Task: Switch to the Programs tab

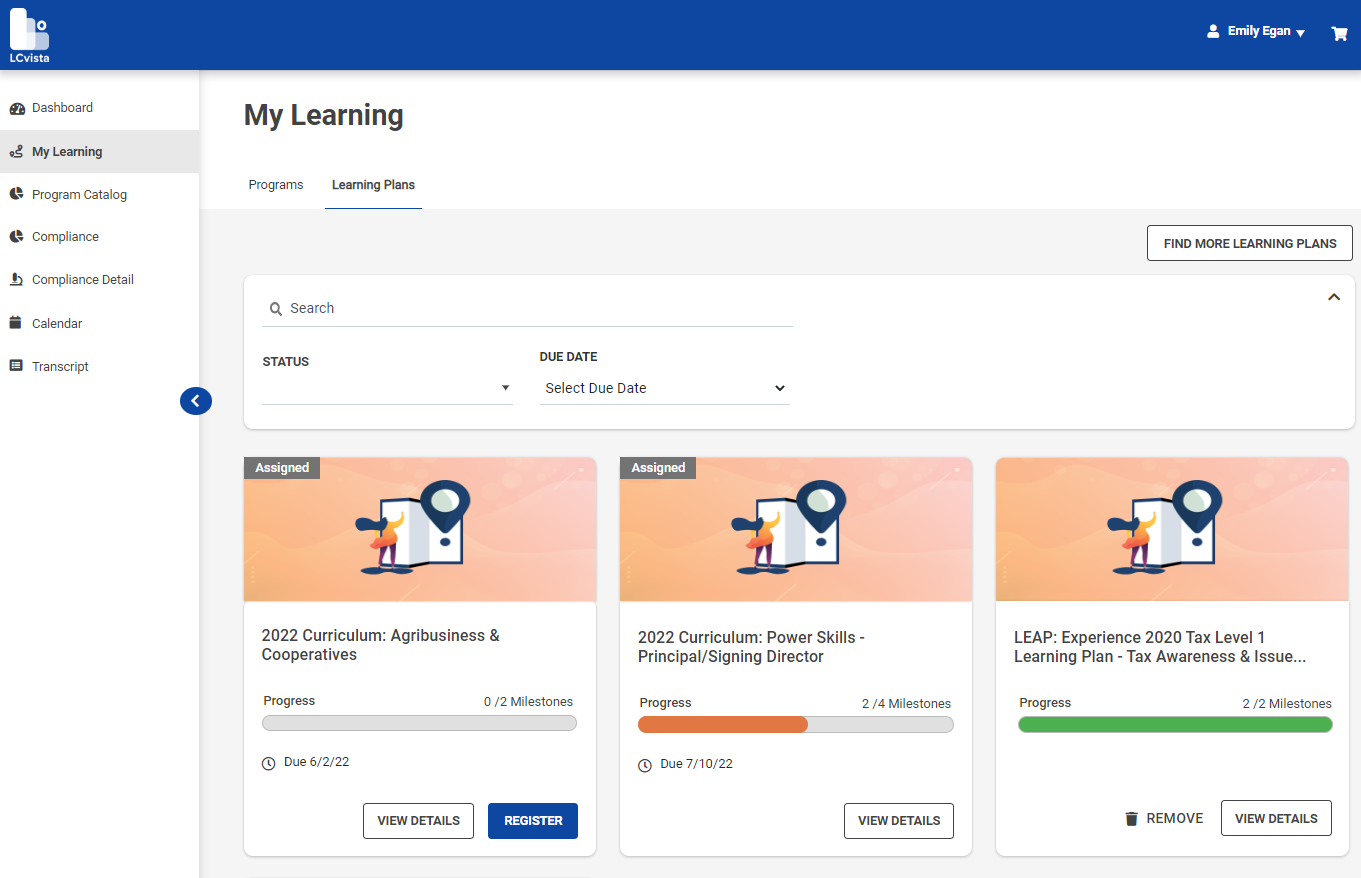Action: (x=276, y=185)
